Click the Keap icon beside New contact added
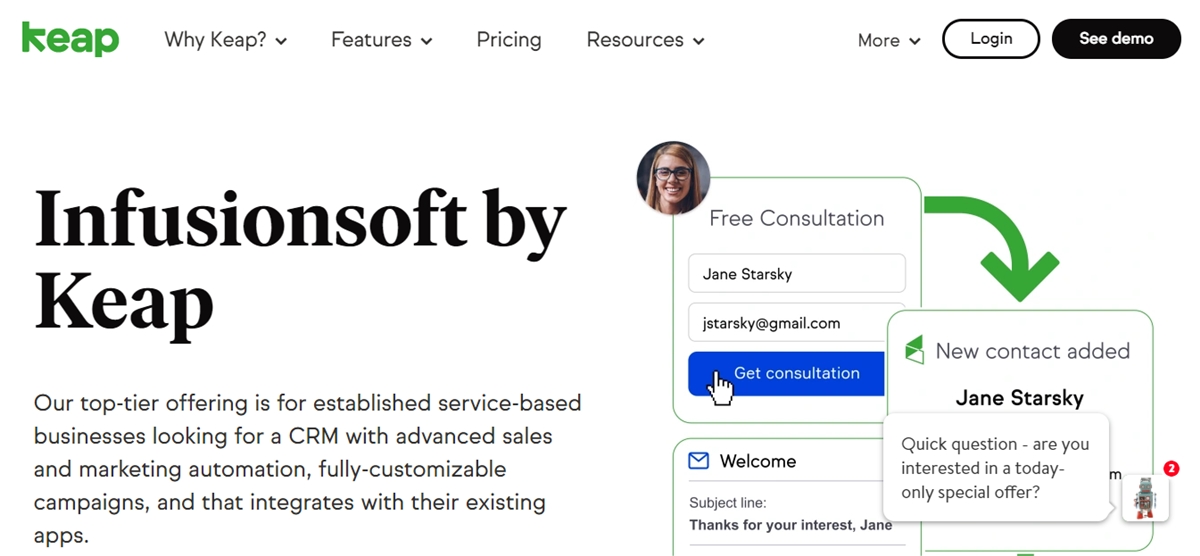This screenshot has width=1200, height=556. tap(914, 350)
